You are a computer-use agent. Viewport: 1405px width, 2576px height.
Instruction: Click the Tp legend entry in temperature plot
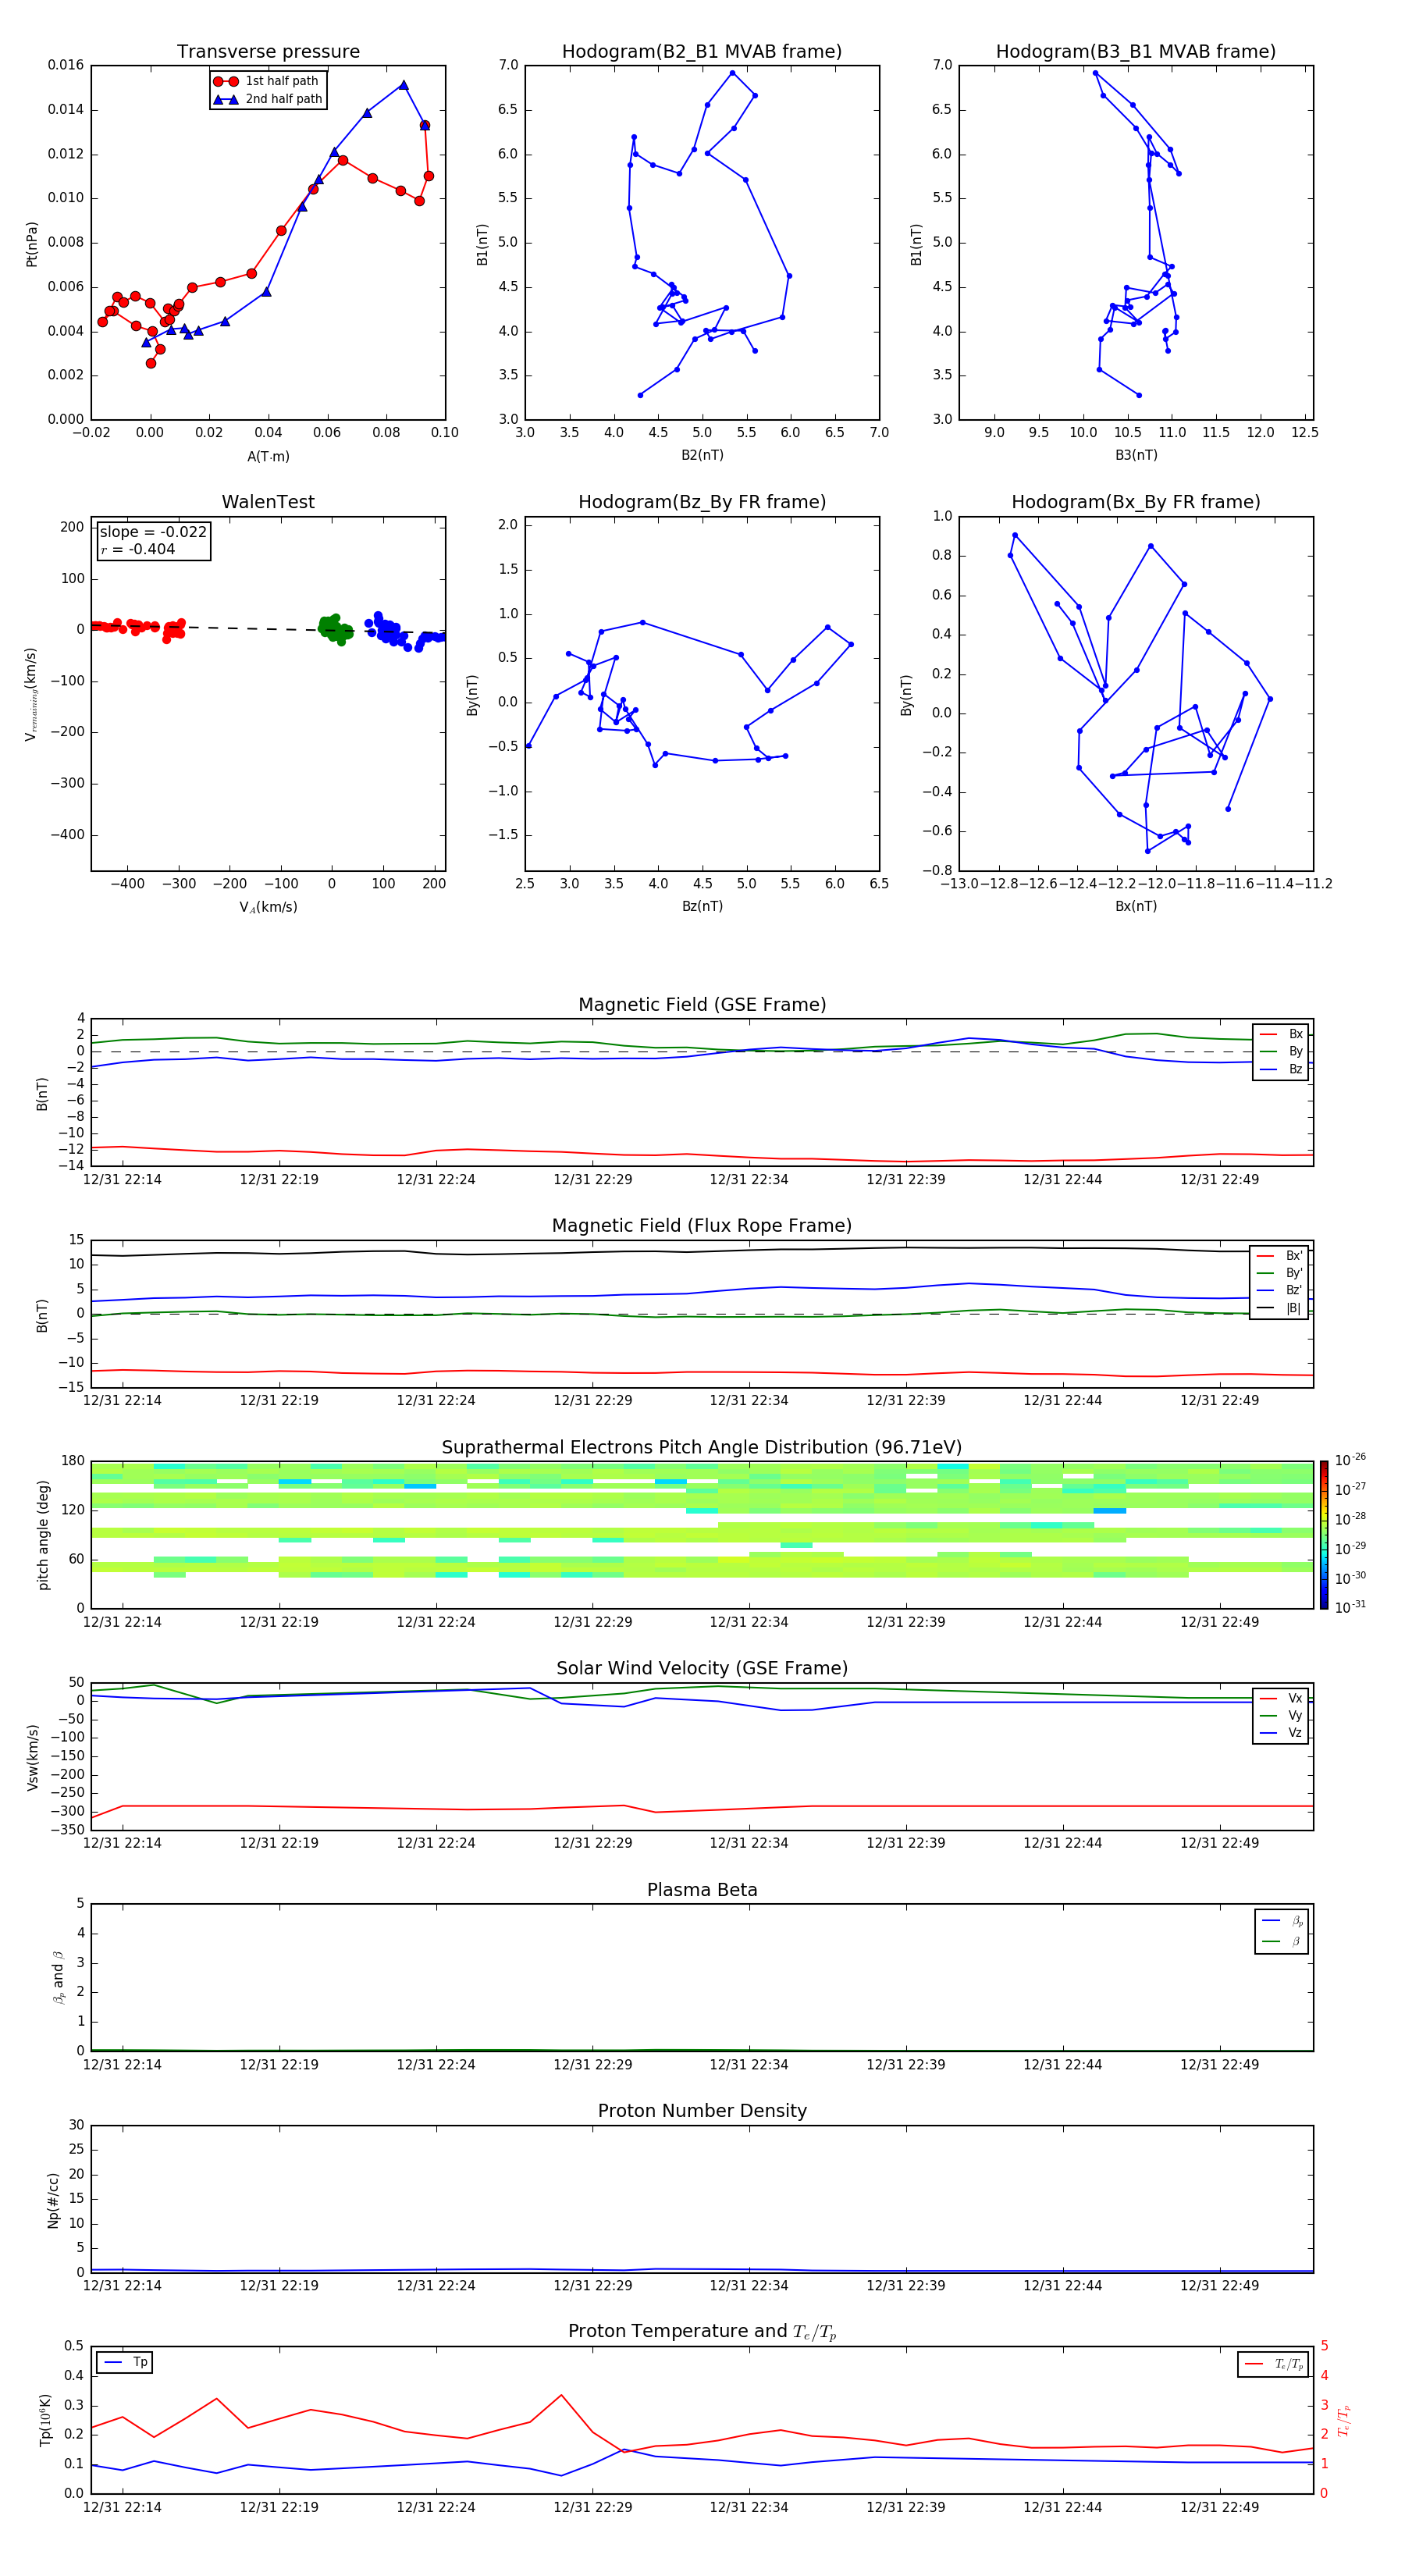[x=125, y=2362]
